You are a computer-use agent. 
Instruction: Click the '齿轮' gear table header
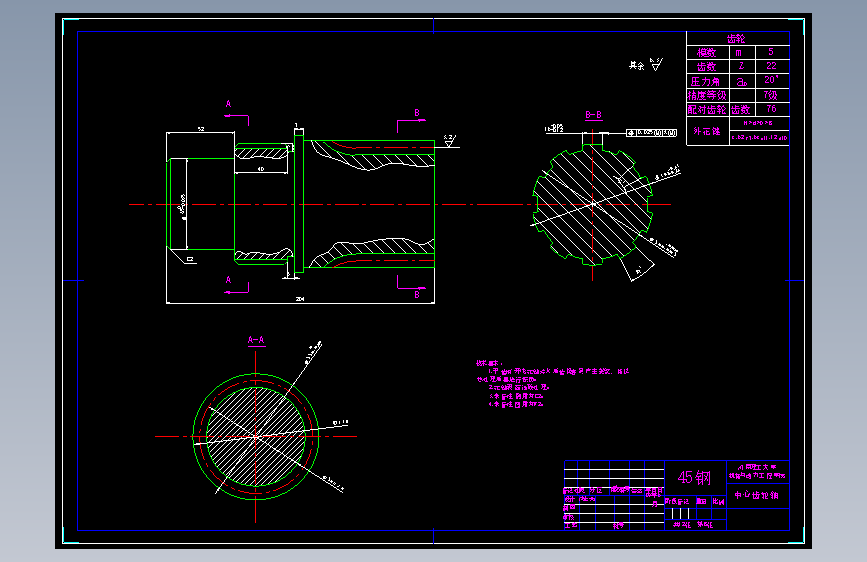736,39
